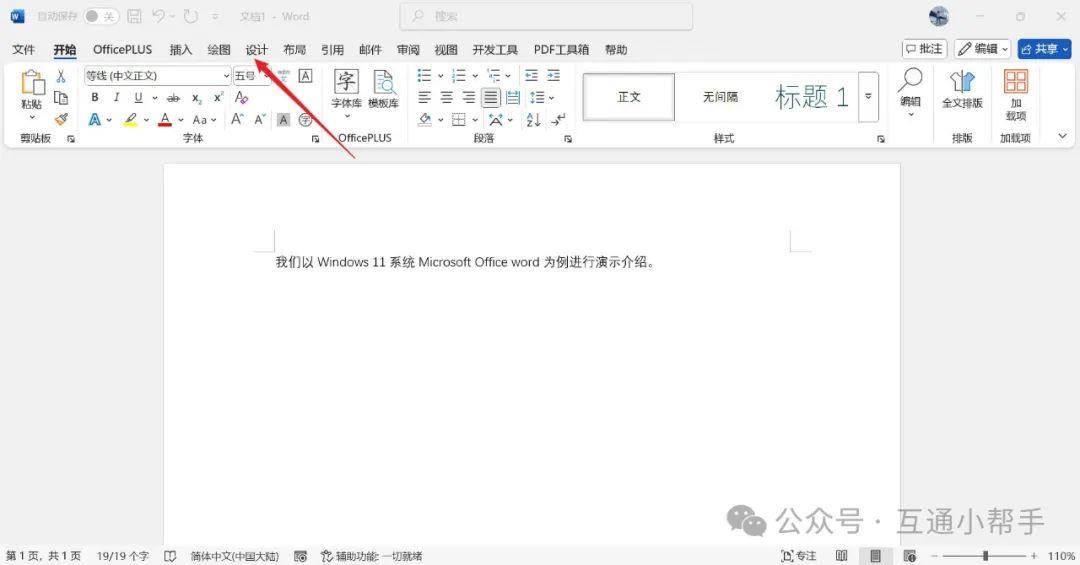Image resolution: width=1080 pixels, height=565 pixels.
Task: Apply superscript formatting
Action: (218, 98)
